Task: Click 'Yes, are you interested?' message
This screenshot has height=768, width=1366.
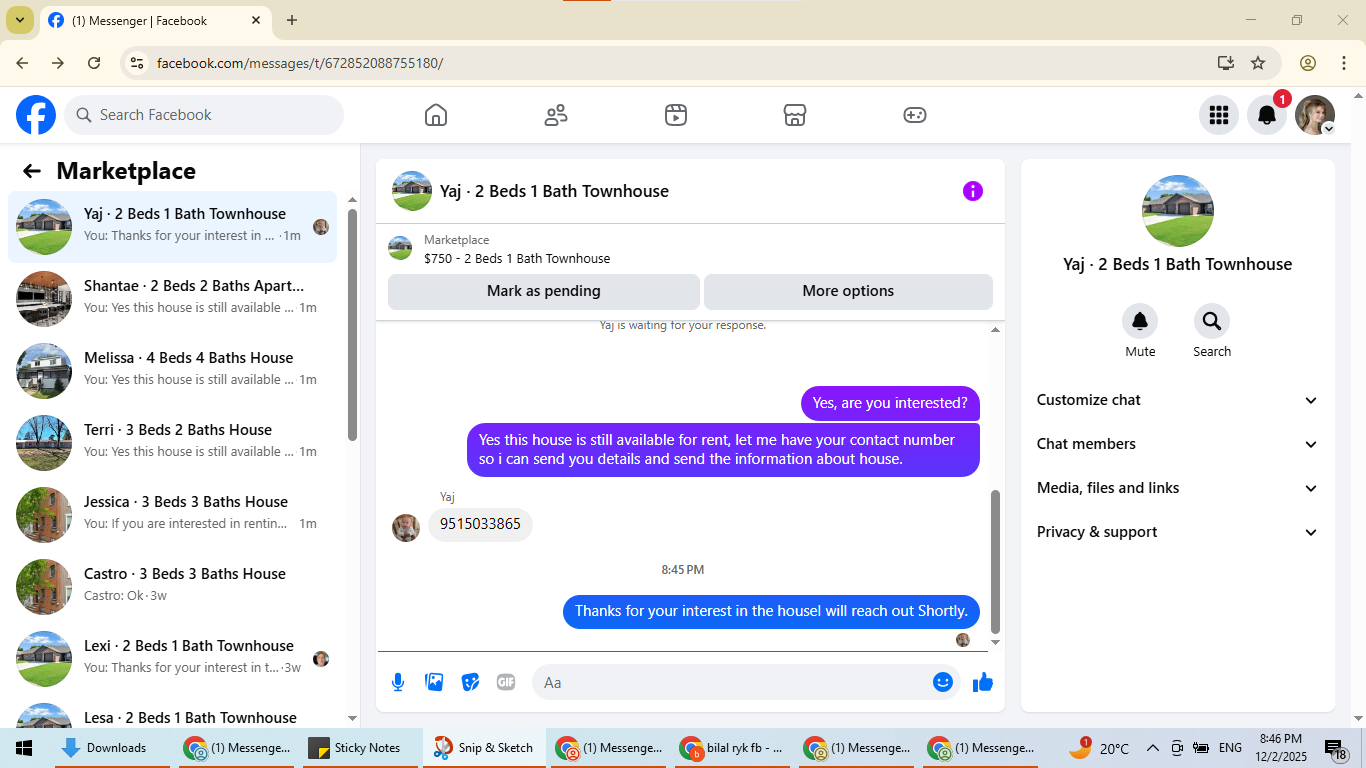Action: [x=890, y=404]
